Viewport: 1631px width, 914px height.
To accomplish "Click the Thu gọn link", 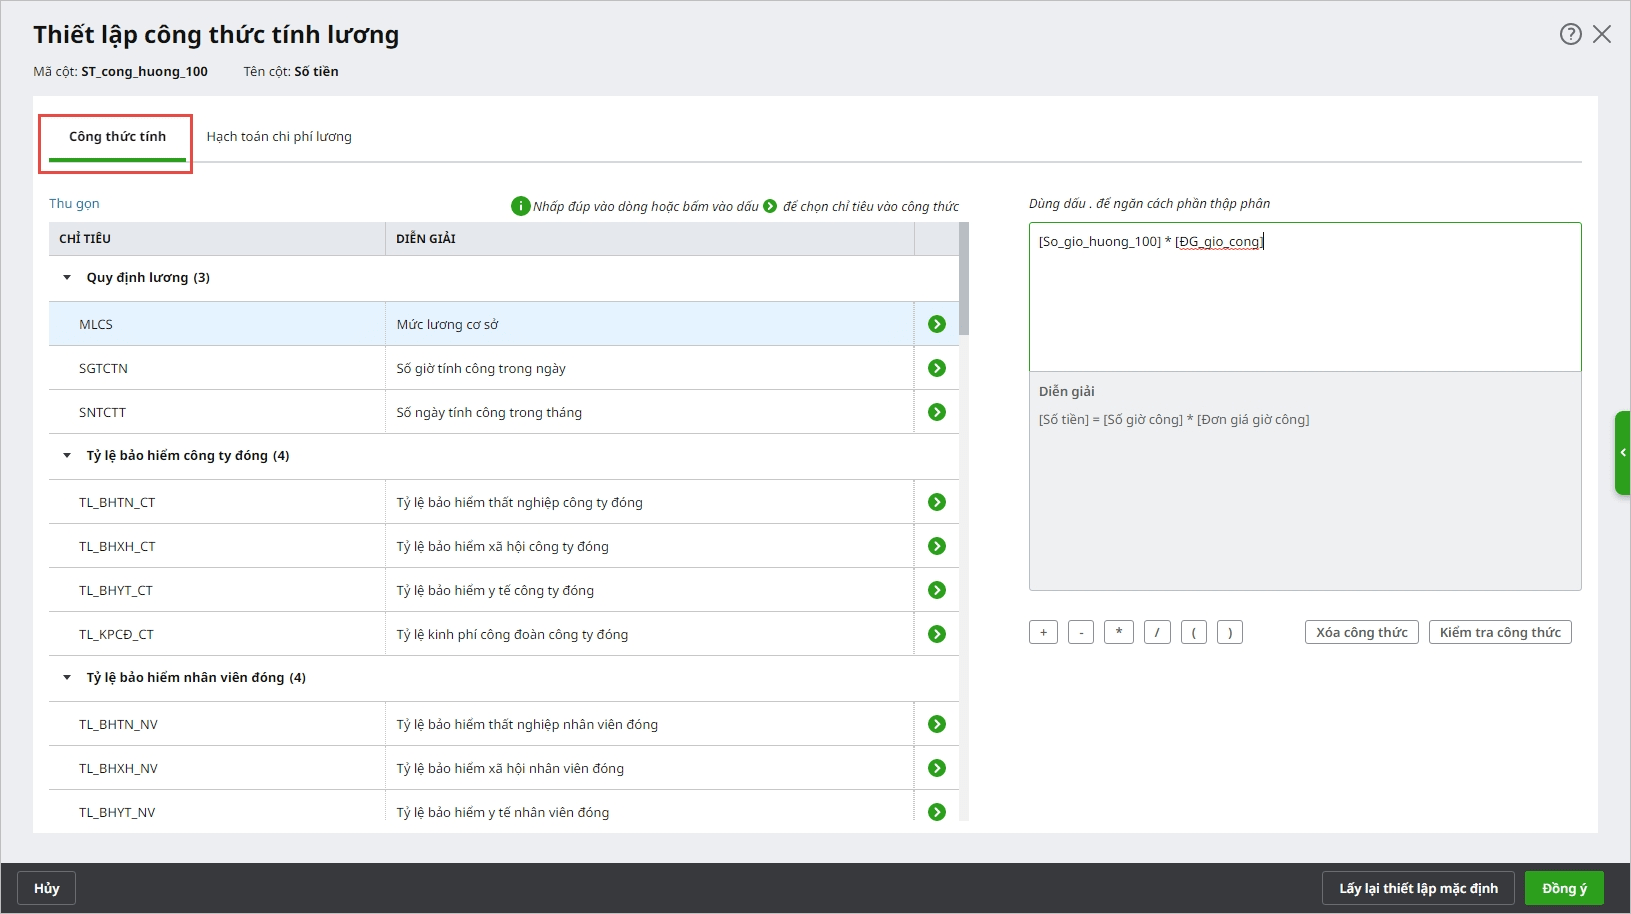I will [74, 204].
